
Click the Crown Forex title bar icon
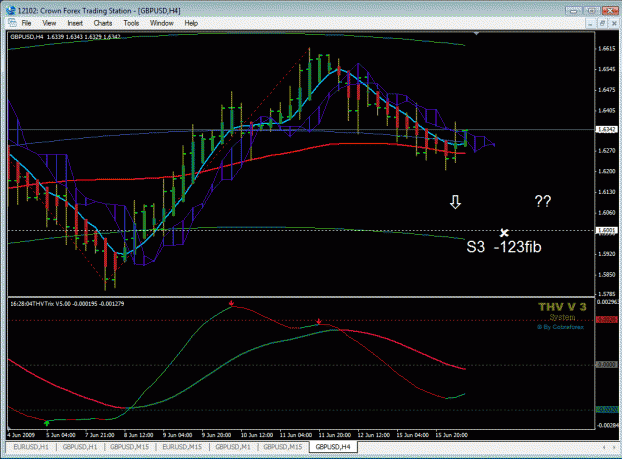click(x=12, y=10)
